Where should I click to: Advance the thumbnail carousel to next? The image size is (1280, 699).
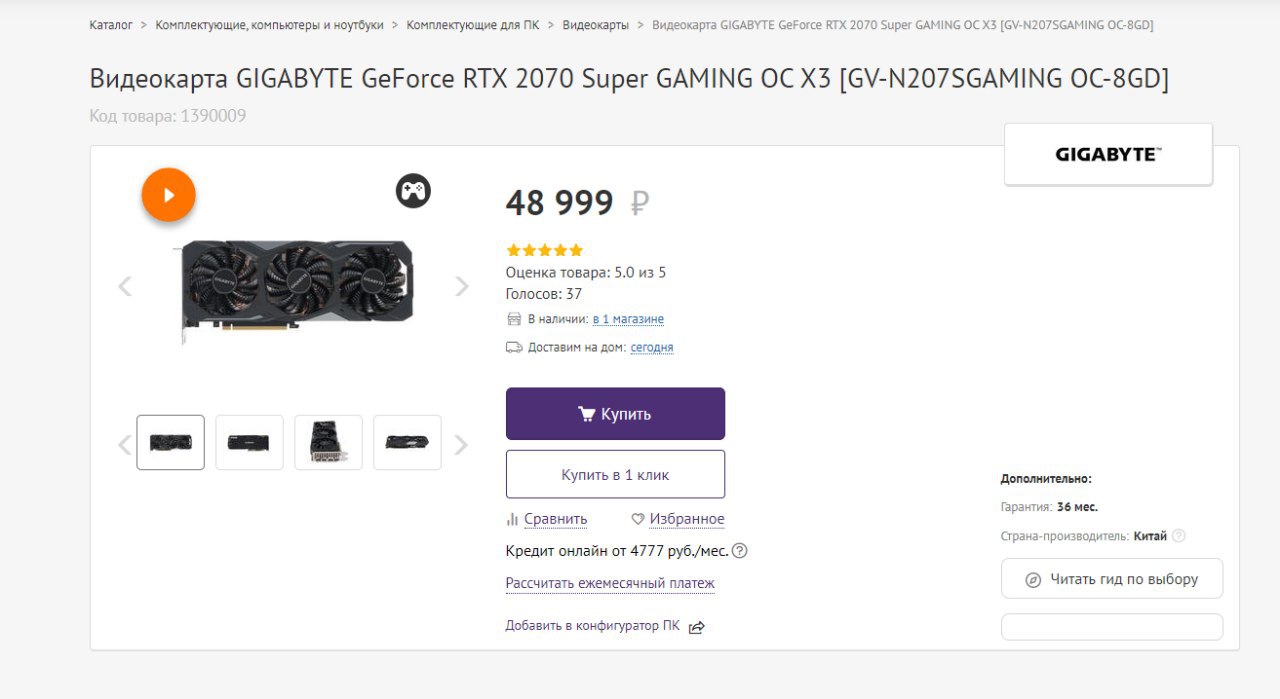[x=461, y=445]
